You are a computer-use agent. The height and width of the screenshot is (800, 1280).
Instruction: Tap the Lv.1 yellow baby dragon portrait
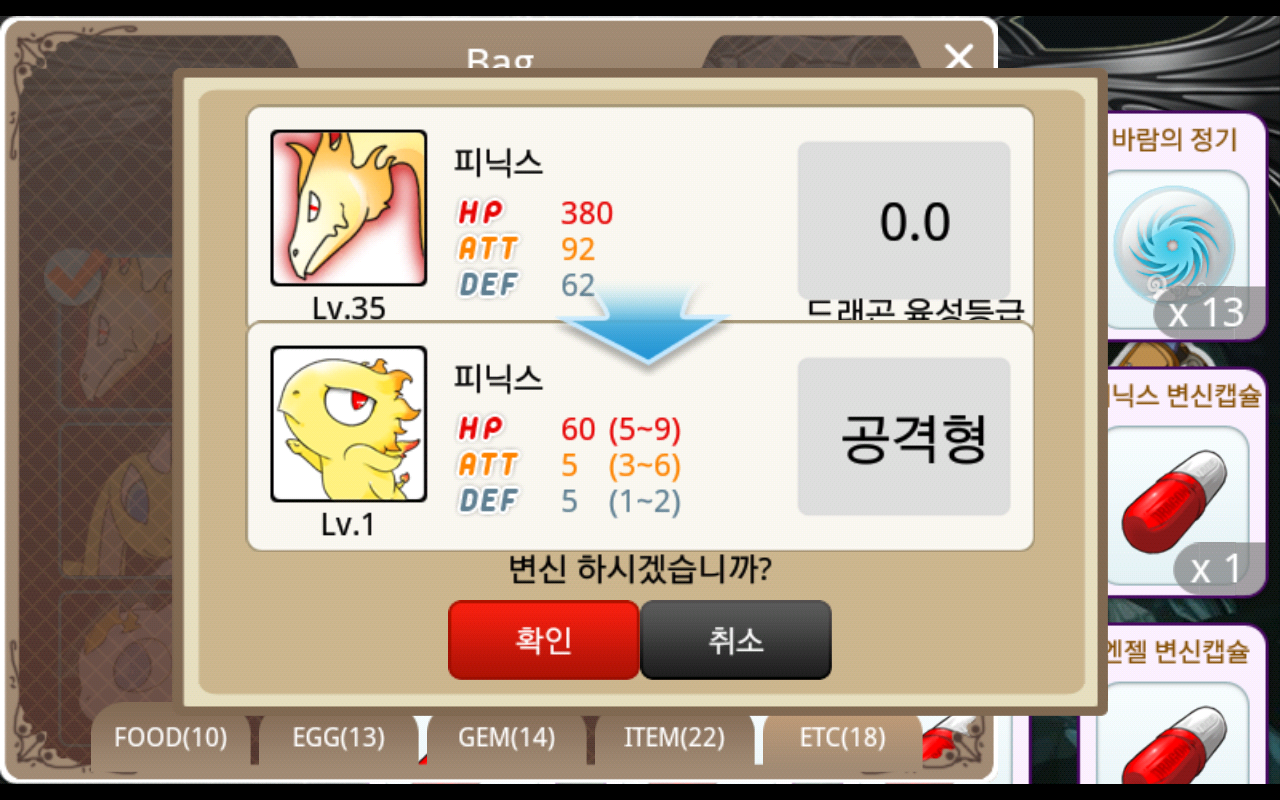pos(349,424)
